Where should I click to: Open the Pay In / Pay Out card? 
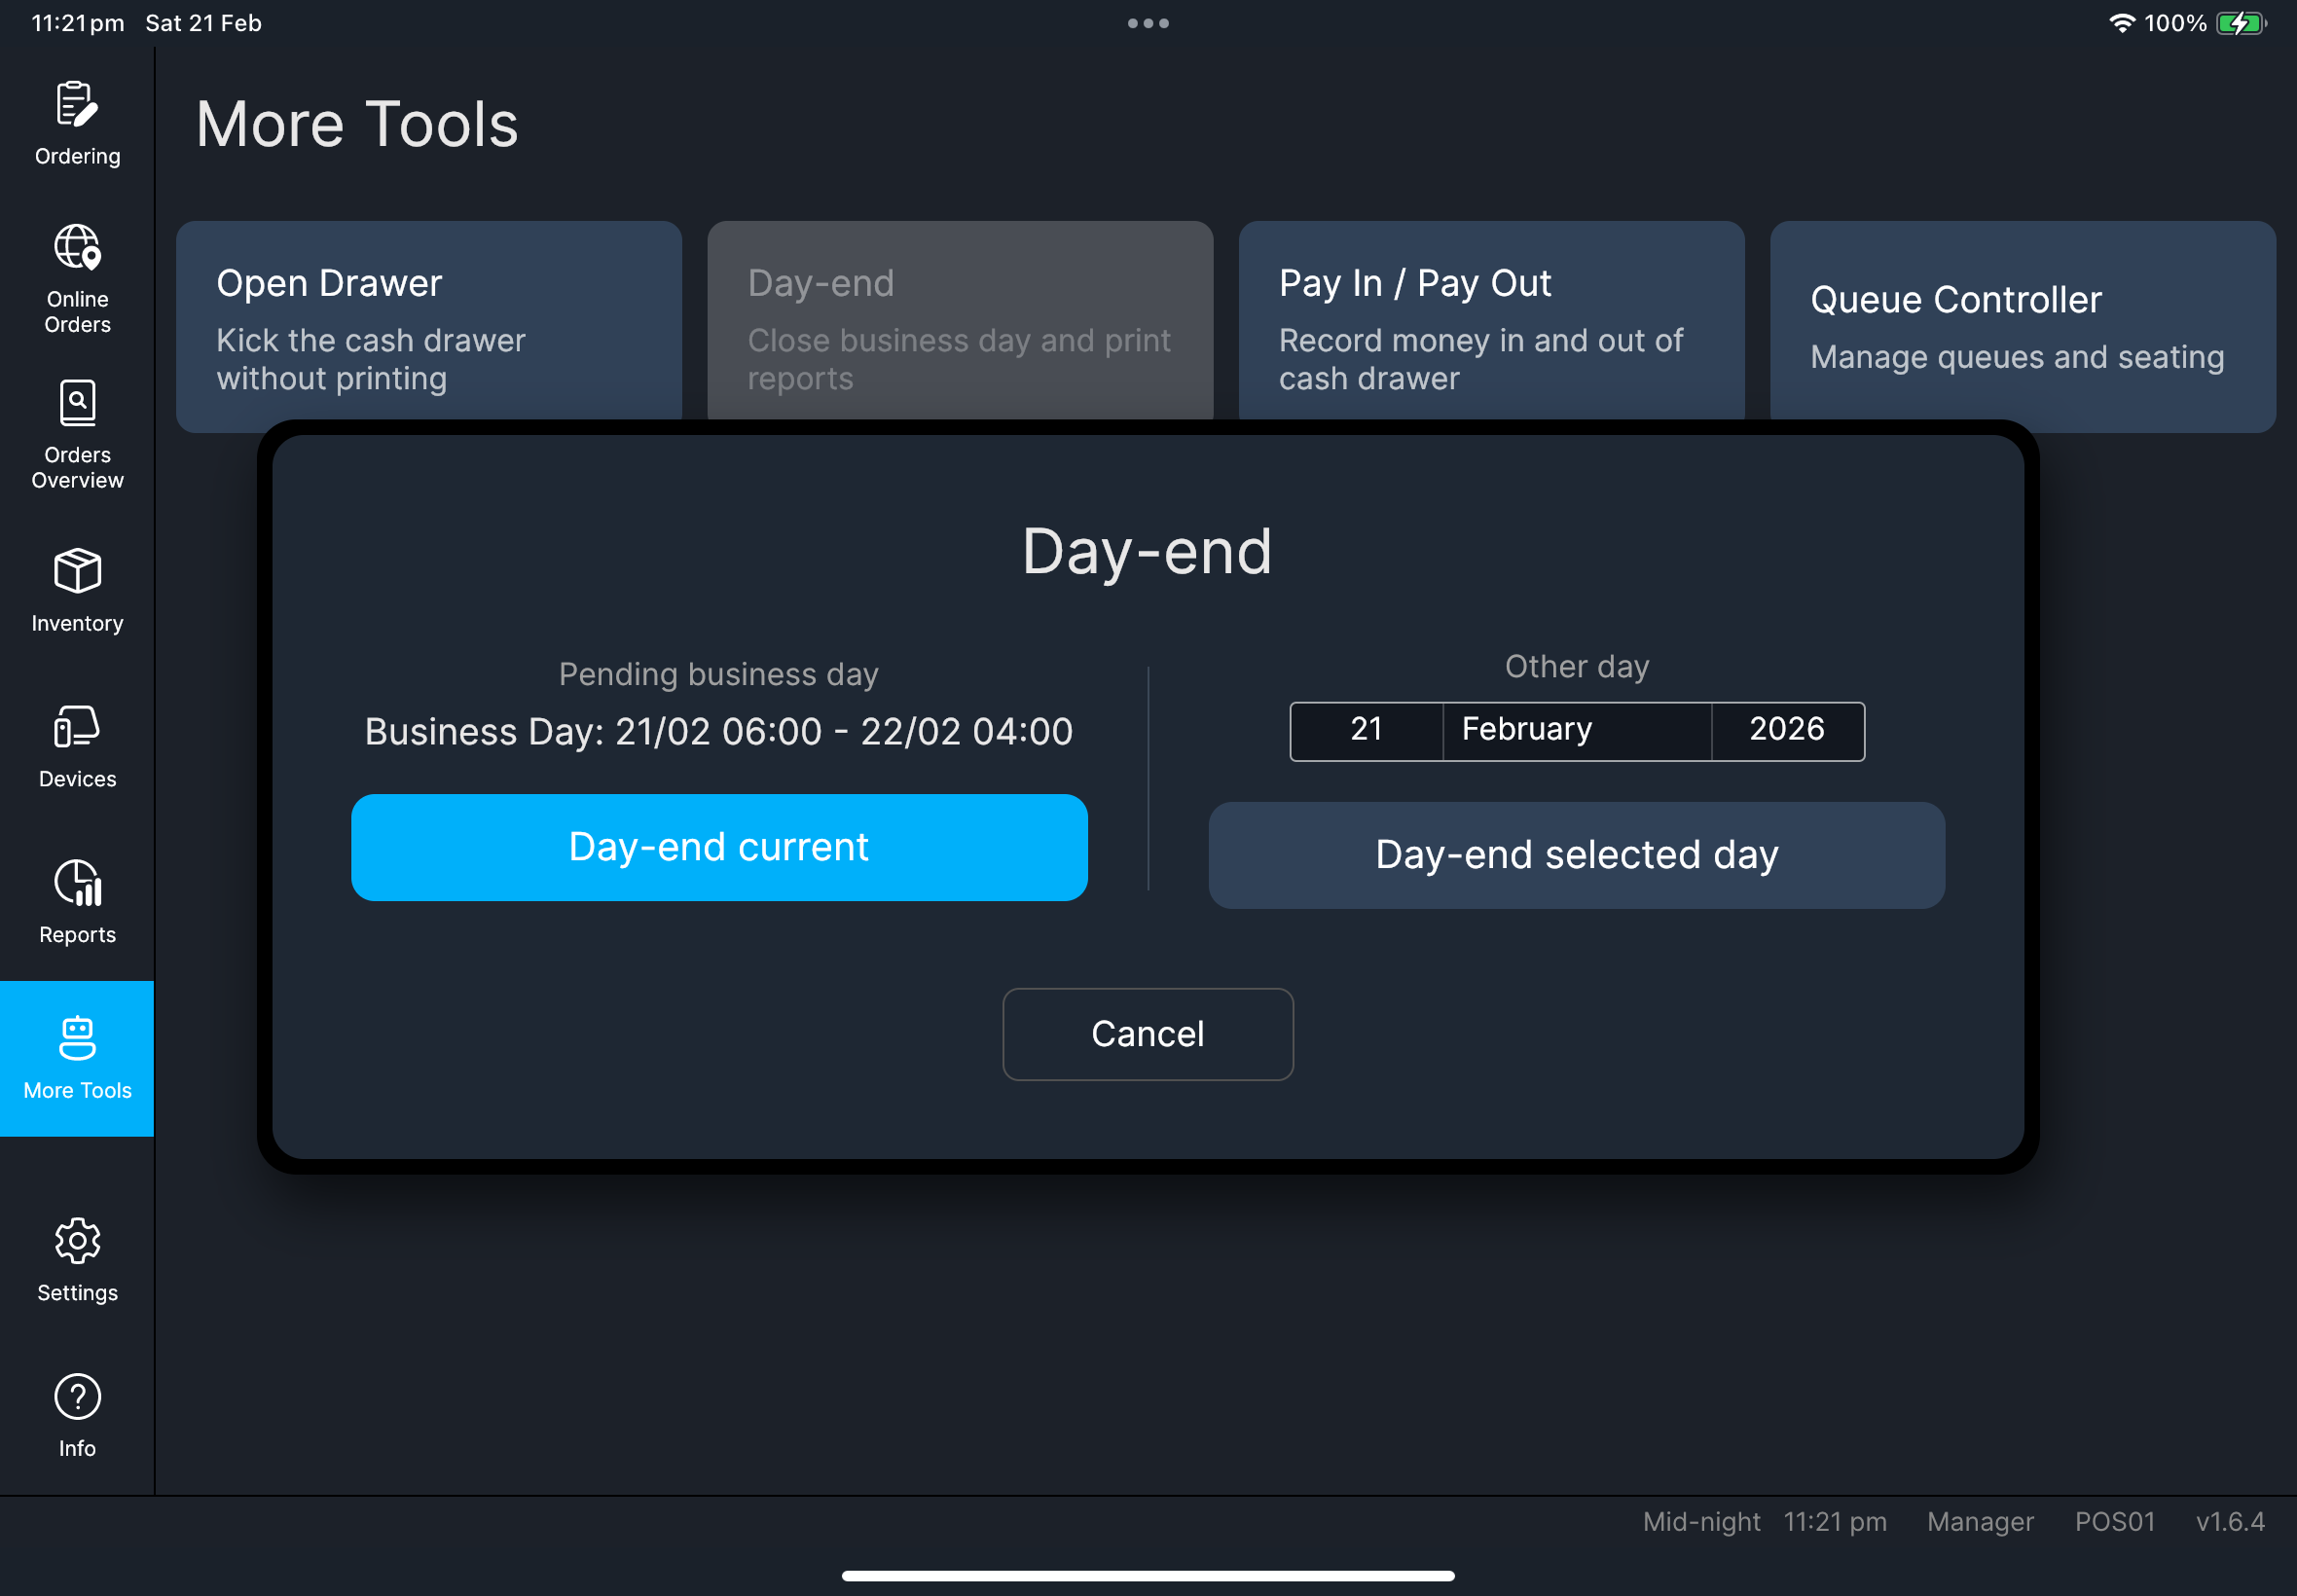pos(1490,326)
